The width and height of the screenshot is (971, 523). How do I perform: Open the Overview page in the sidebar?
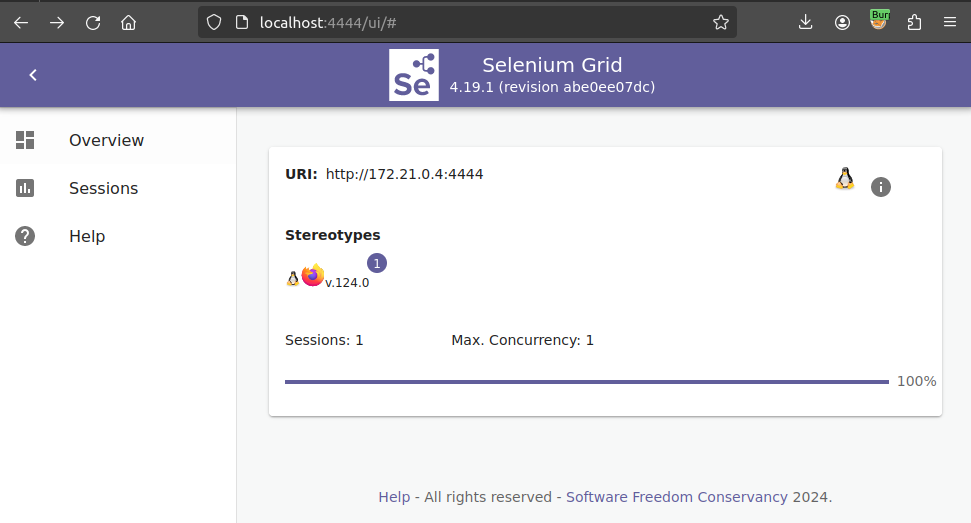[106, 141]
